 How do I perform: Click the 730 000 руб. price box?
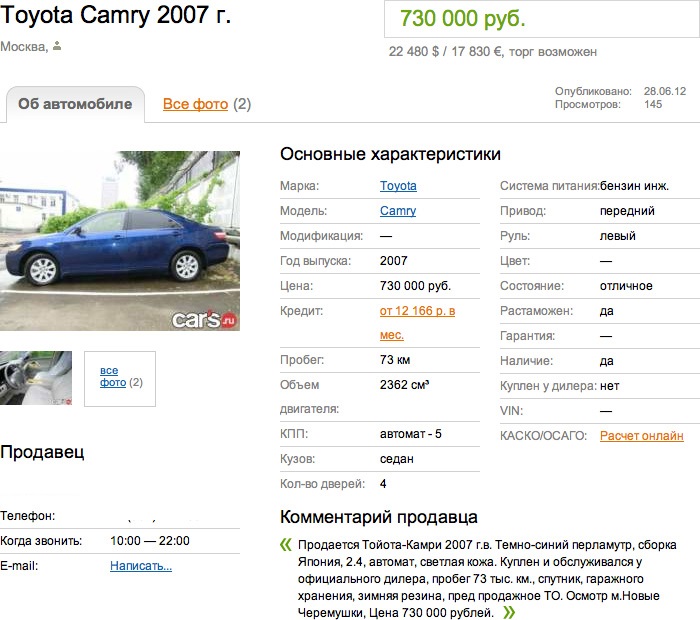[x=542, y=19]
